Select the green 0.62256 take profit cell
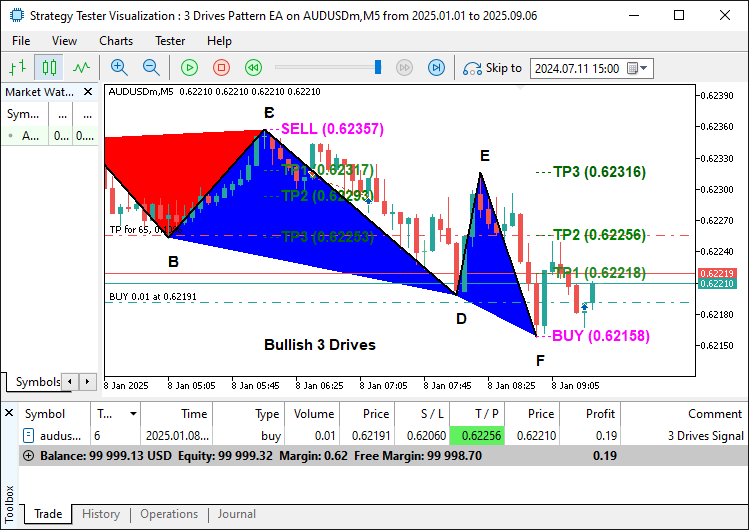749x530 pixels. point(477,435)
